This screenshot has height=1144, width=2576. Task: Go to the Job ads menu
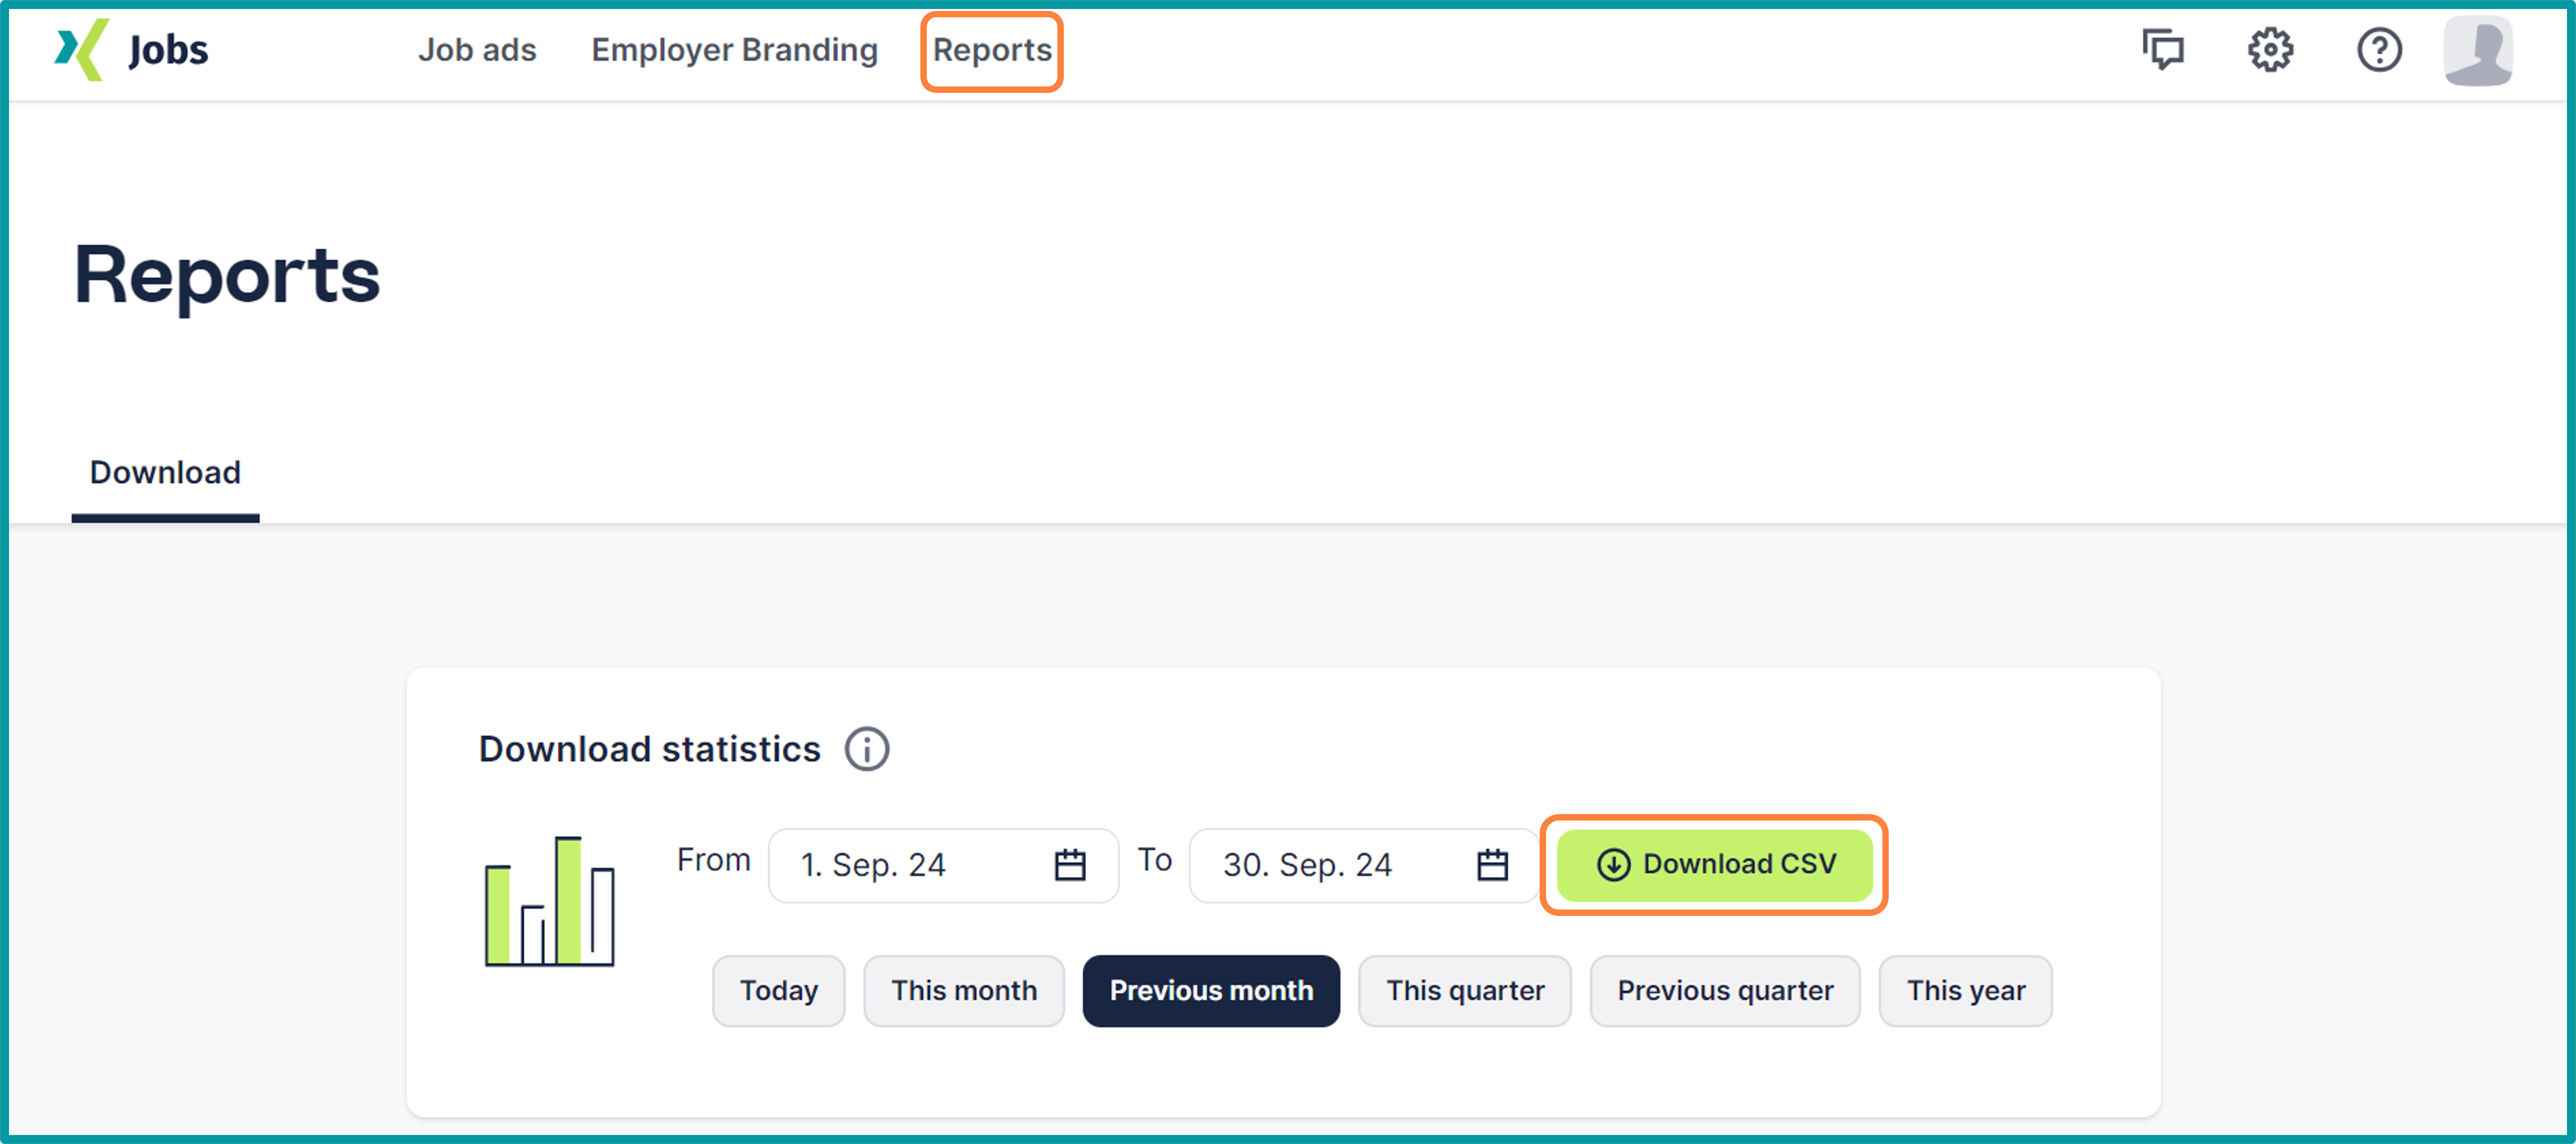tap(477, 50)
